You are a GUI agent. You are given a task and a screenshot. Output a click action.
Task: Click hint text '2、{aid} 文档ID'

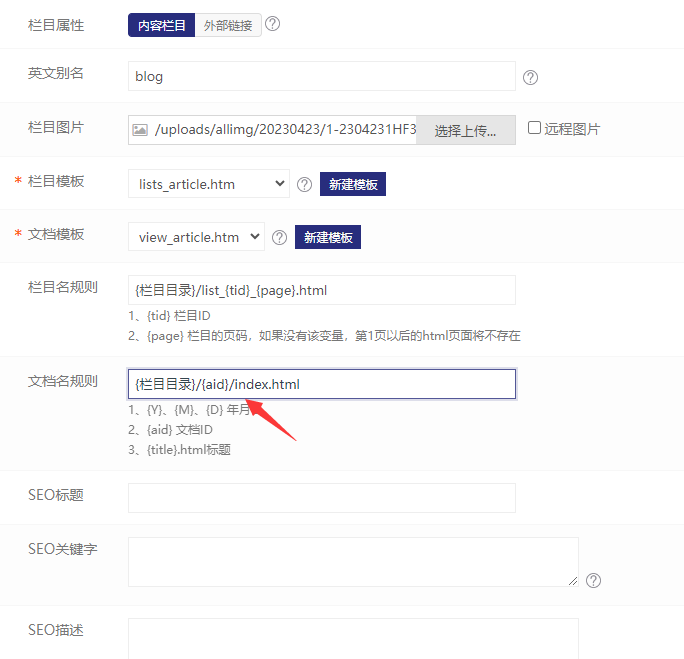click(x=171, y=430)
